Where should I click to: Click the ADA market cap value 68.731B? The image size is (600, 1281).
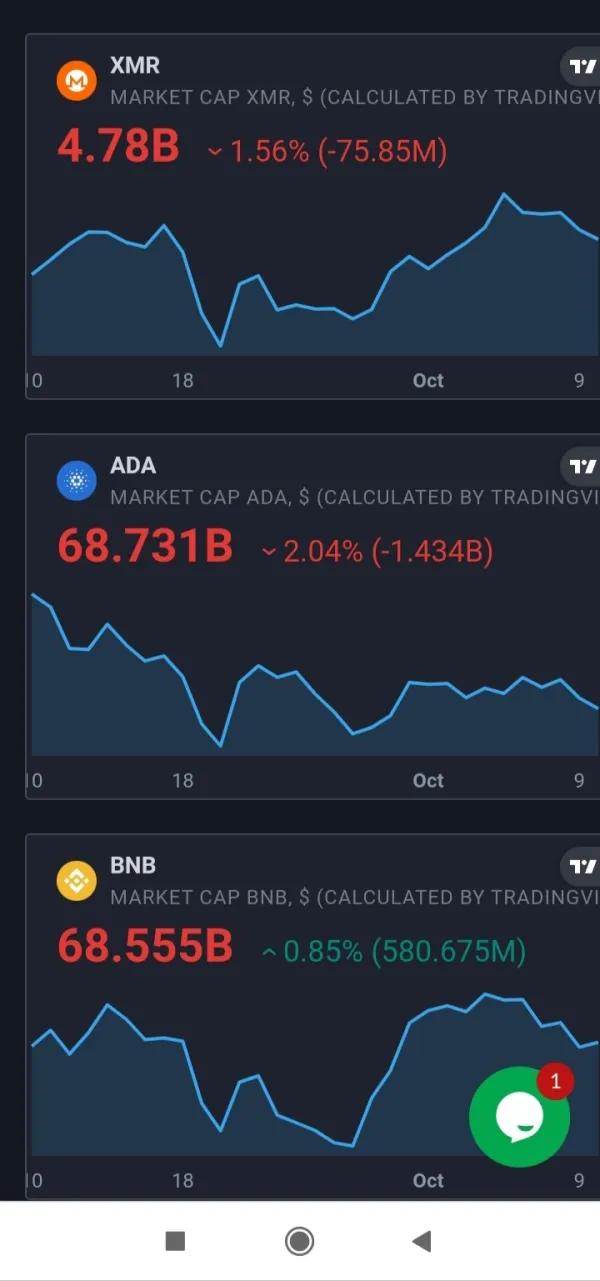145,548
